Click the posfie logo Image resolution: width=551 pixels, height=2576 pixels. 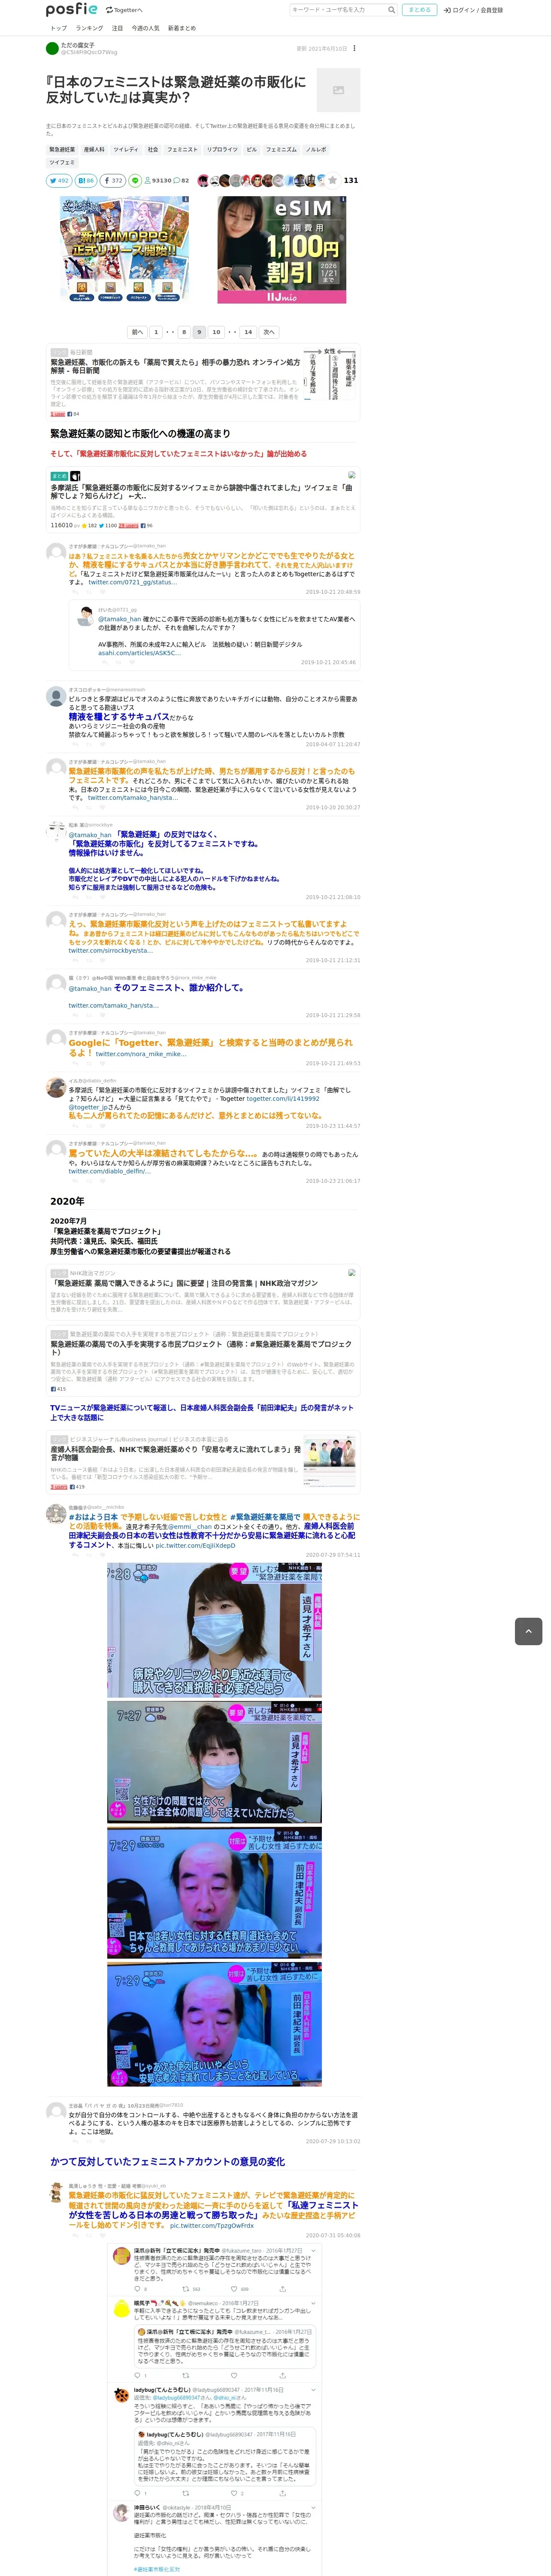[72, 10]
